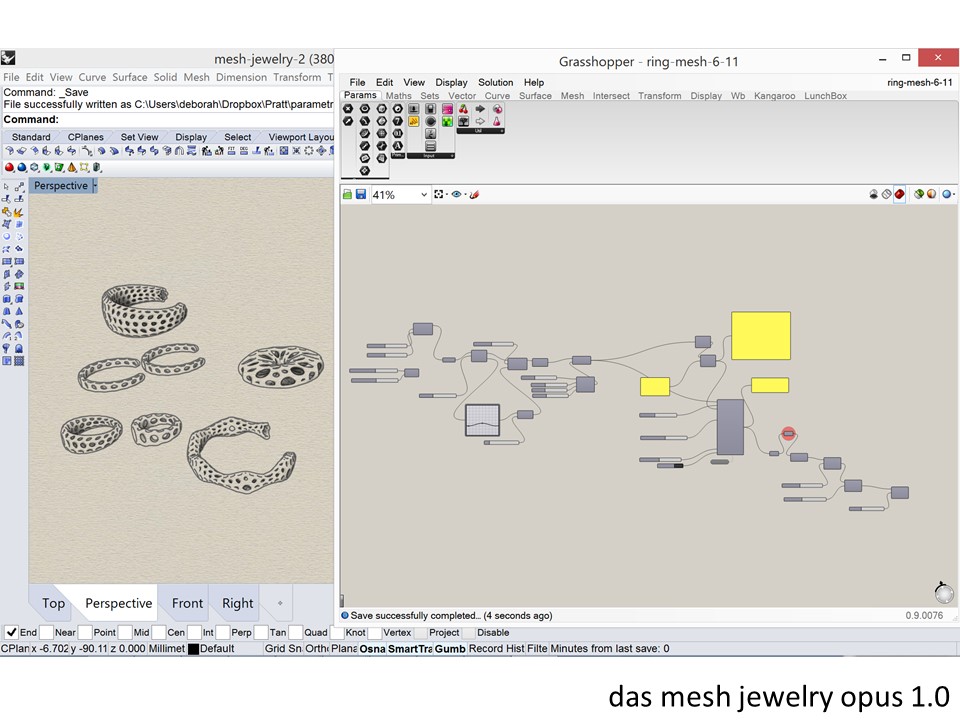
Task: Click the red shaded preview mode icon
Action: (x=899, y=194)
